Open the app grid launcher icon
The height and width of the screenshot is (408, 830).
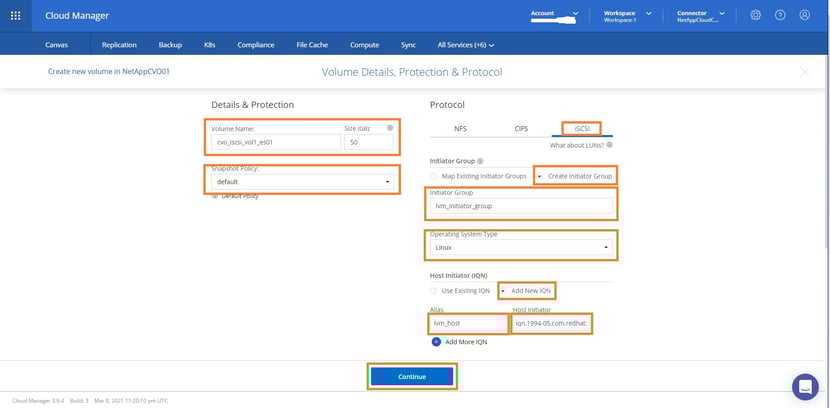16,16
